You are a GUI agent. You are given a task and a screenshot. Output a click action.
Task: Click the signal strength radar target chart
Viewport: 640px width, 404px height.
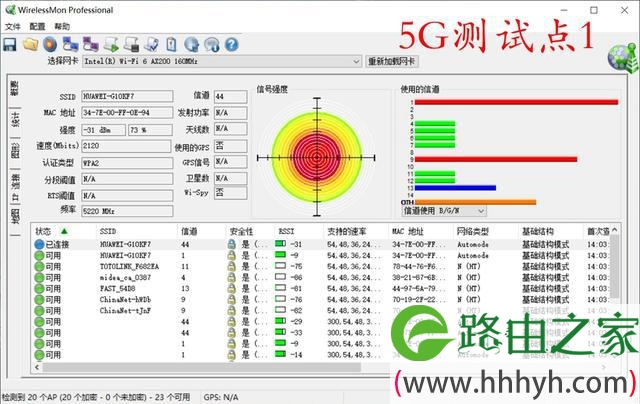(317, 157)
